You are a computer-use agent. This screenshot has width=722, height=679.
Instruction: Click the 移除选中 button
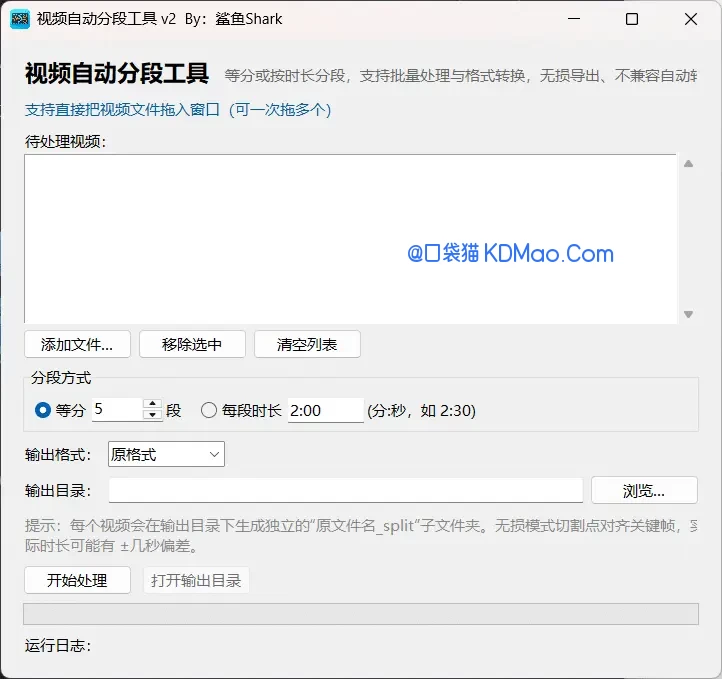pyautogui.click(x=192, y=344)
